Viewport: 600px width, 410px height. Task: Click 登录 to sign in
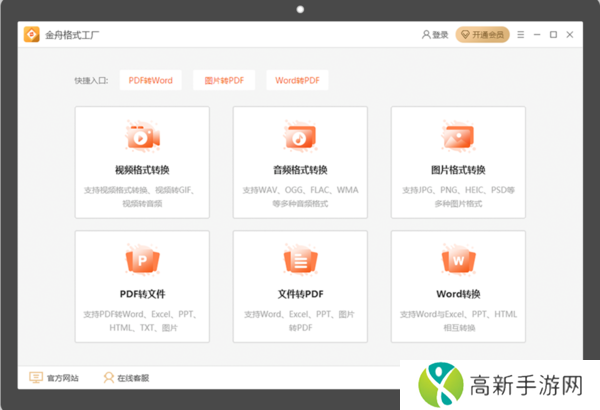[x=434, y=35]
